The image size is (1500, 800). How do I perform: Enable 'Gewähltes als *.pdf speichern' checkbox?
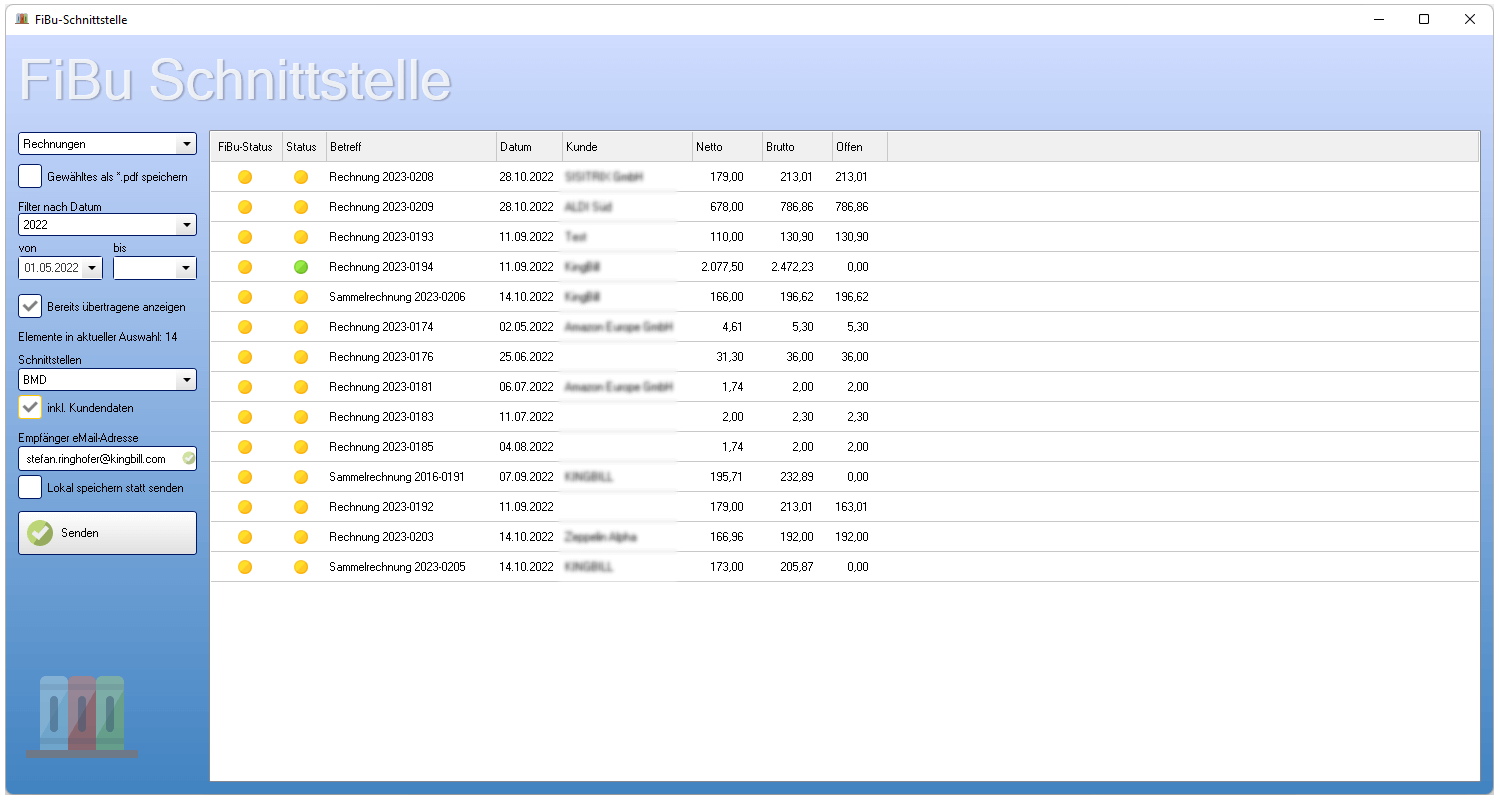[x=31, y=176]
